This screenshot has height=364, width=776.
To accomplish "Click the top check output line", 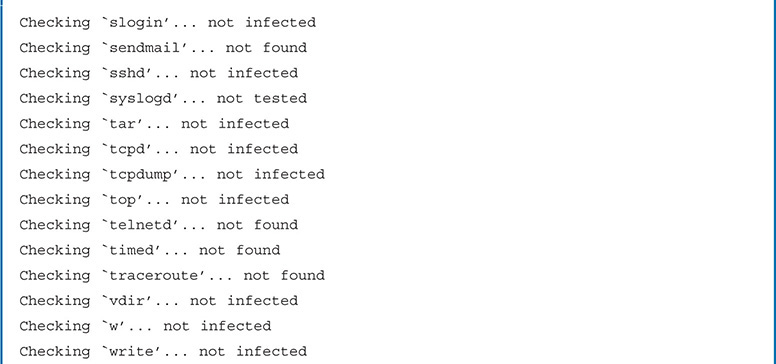I will (154, 200).
